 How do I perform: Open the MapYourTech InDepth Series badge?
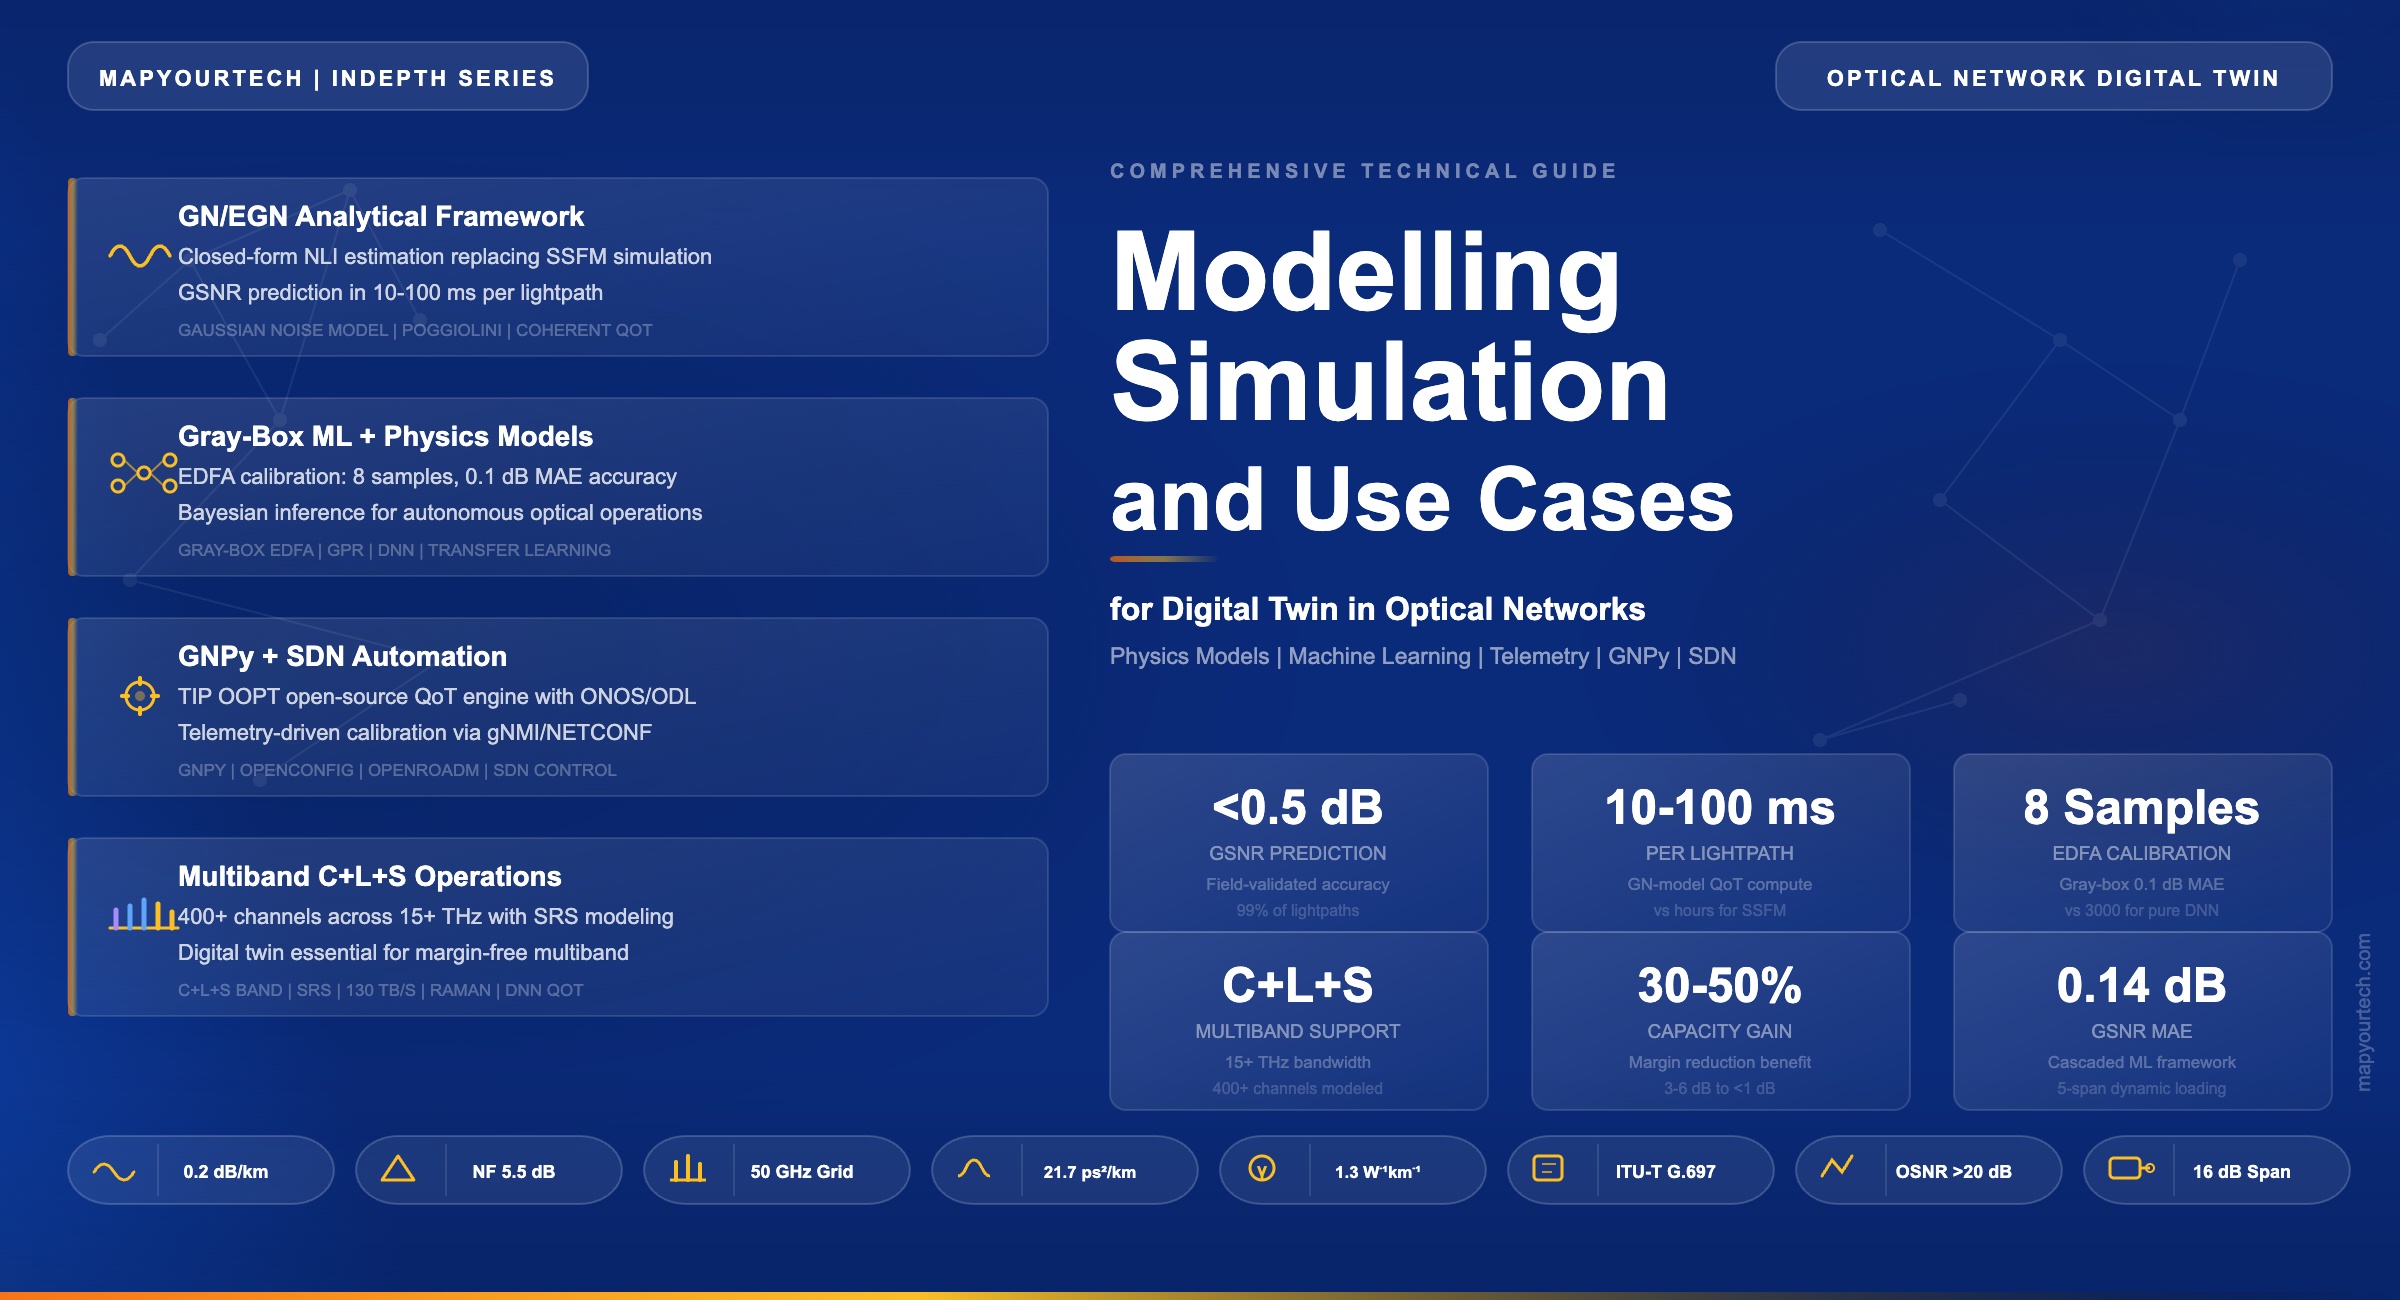coord(328,77)
